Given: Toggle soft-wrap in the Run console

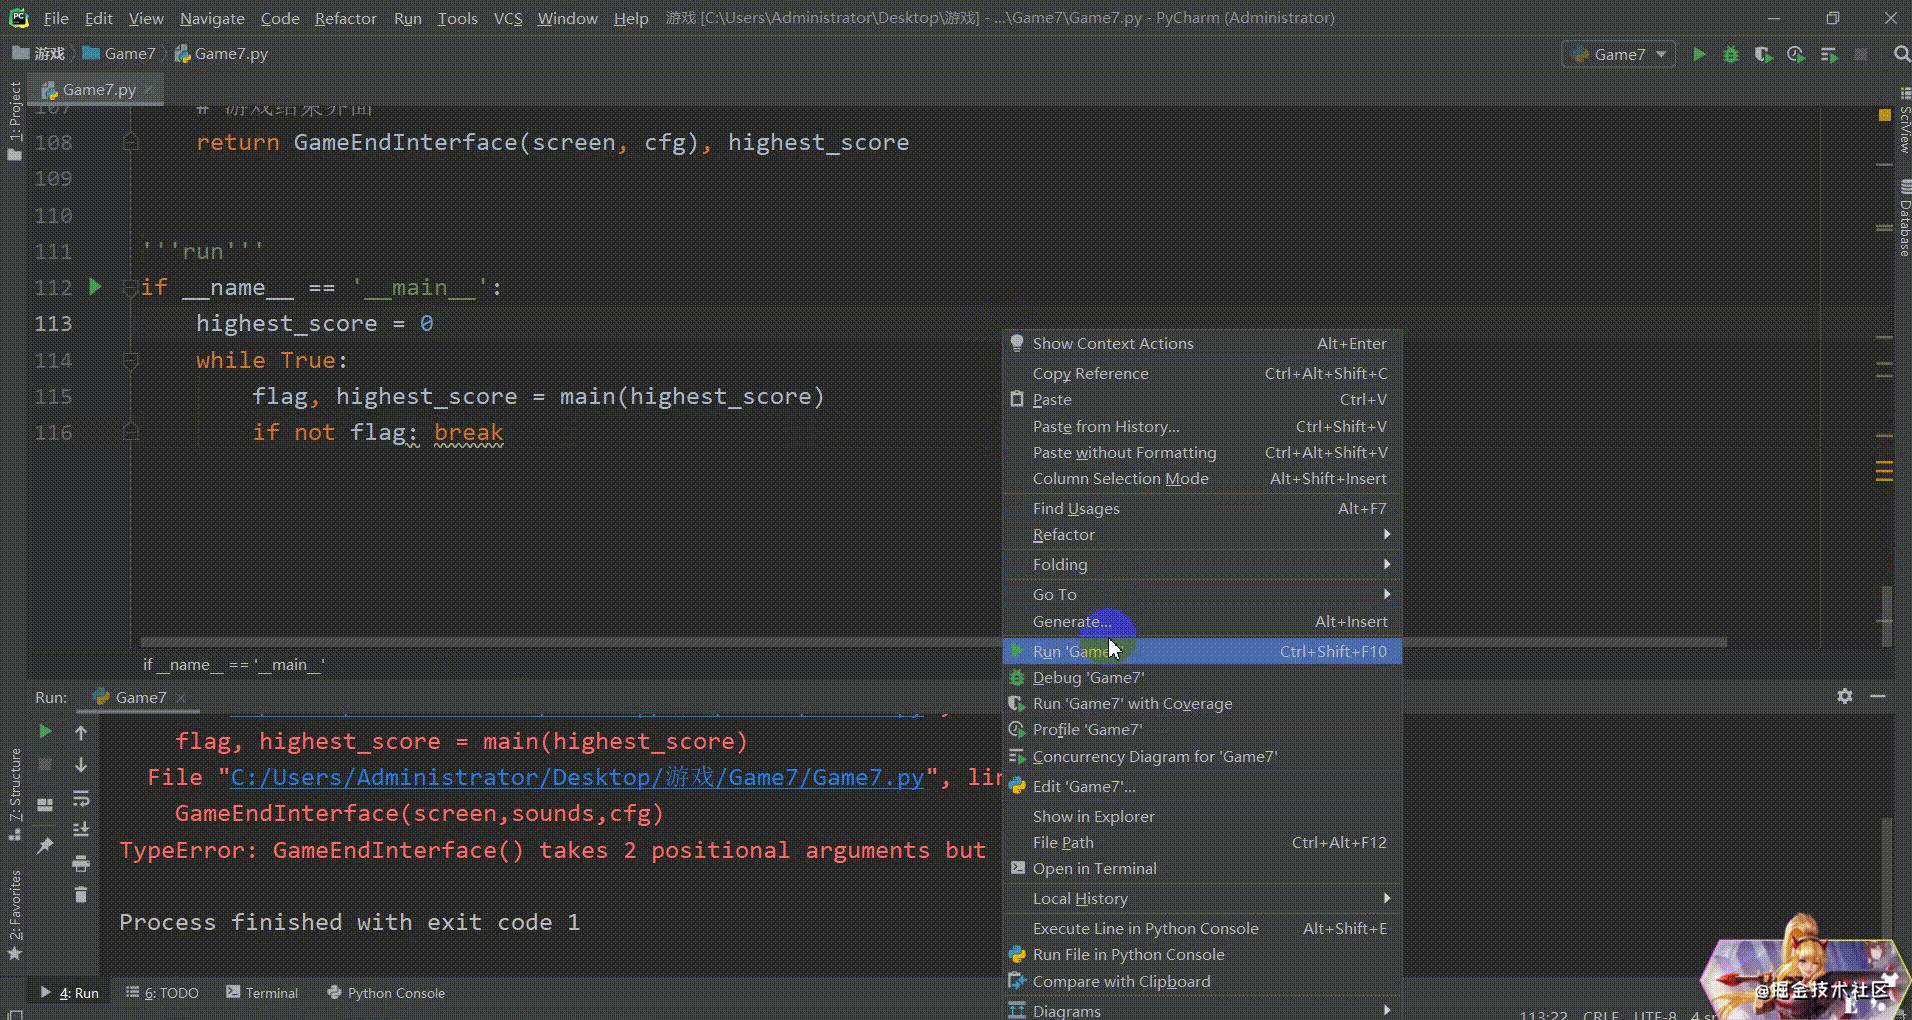Looking at the screenshot, I should point(81,798).
